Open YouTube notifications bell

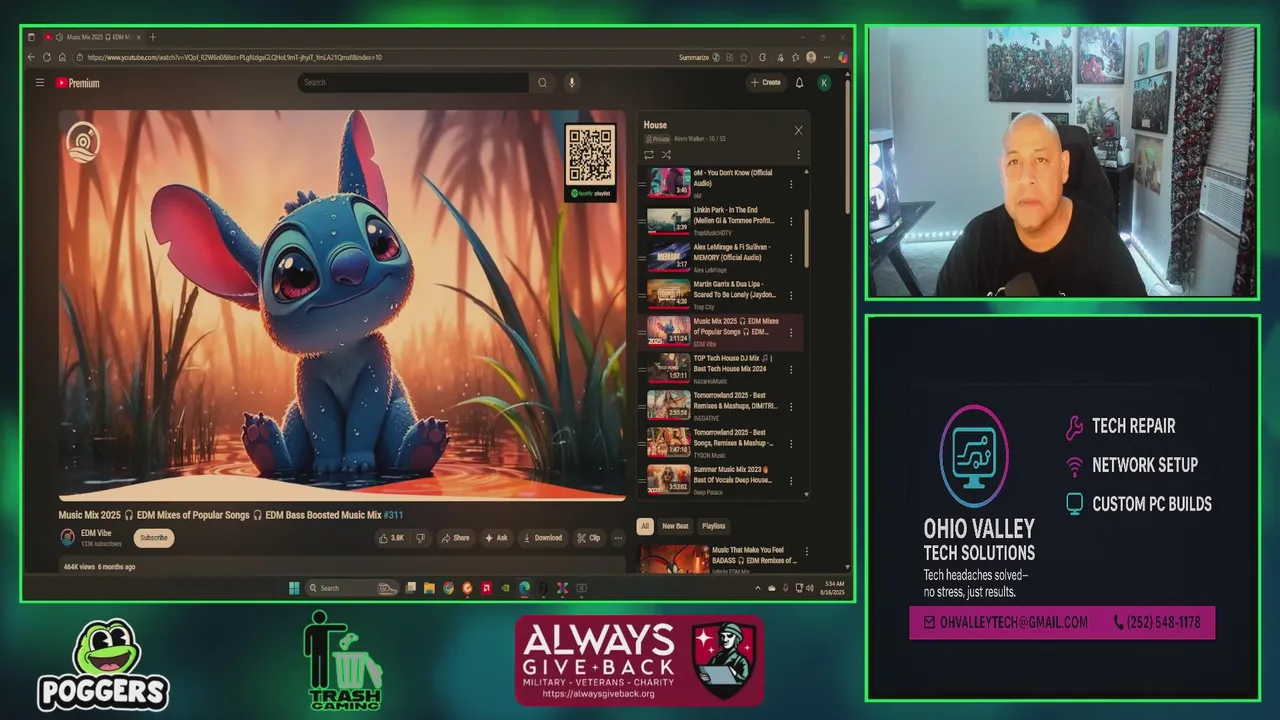tap(799, 83)
